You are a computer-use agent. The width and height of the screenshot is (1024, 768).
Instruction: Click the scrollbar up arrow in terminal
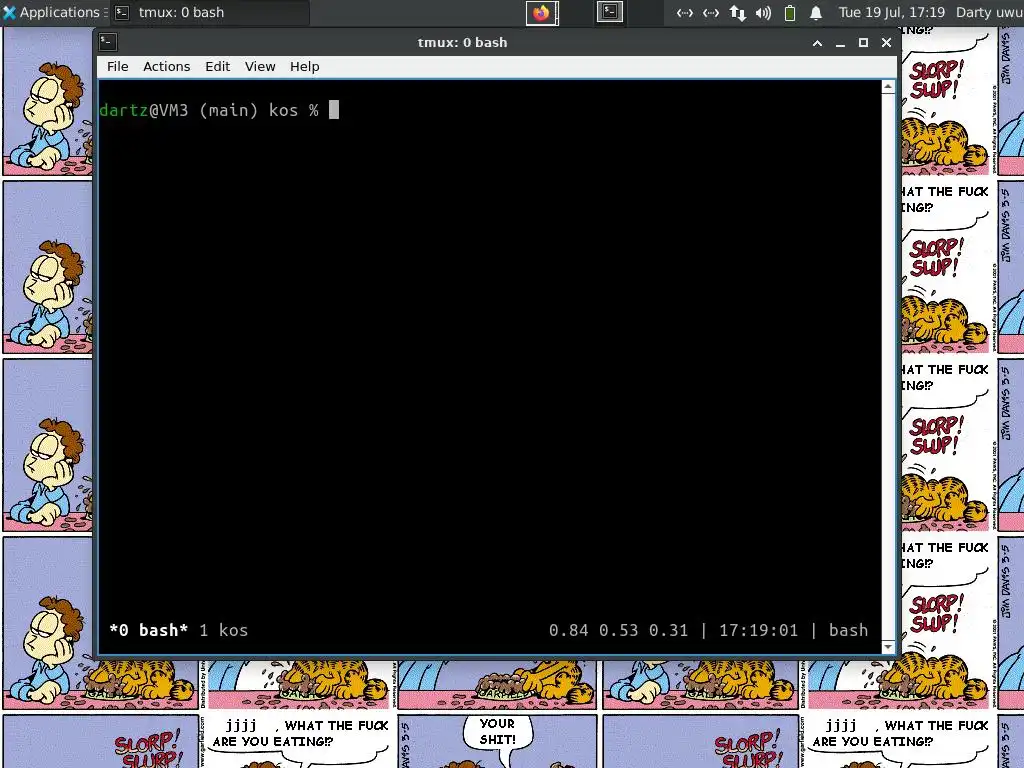[x=888, y=87]
